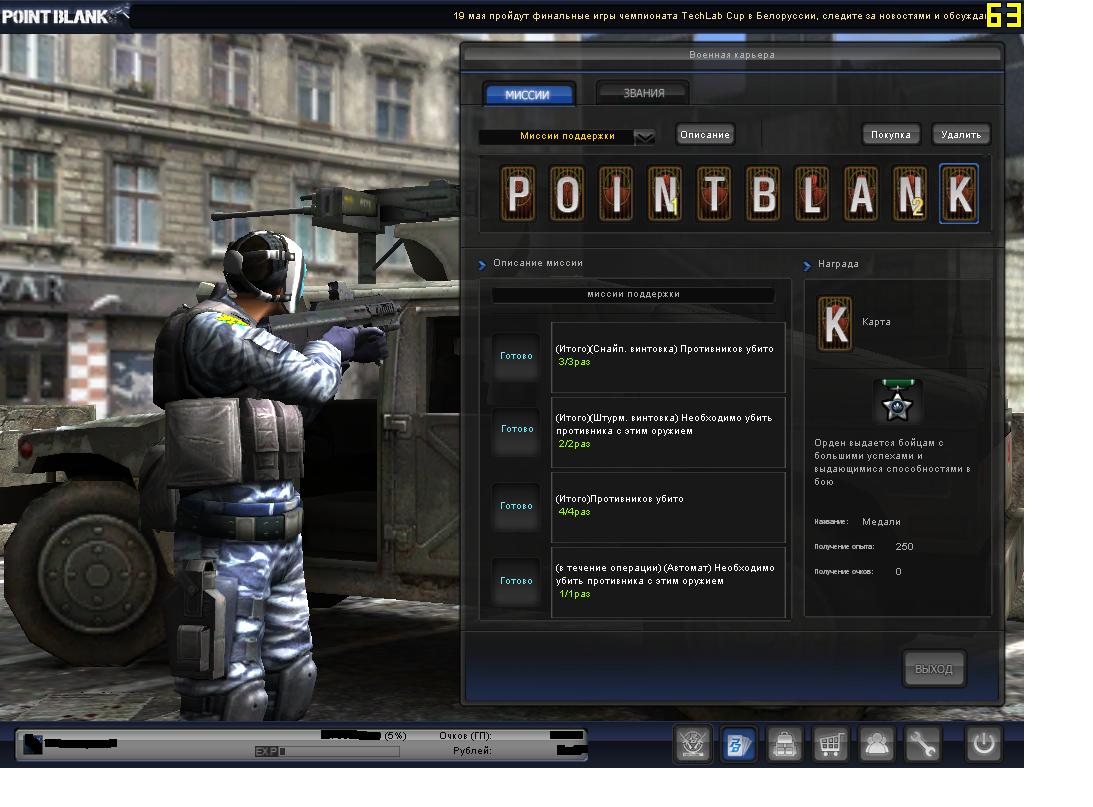Open the inventory backpack icon
Screen dimensions: 1093x807
tap(784, 744)
